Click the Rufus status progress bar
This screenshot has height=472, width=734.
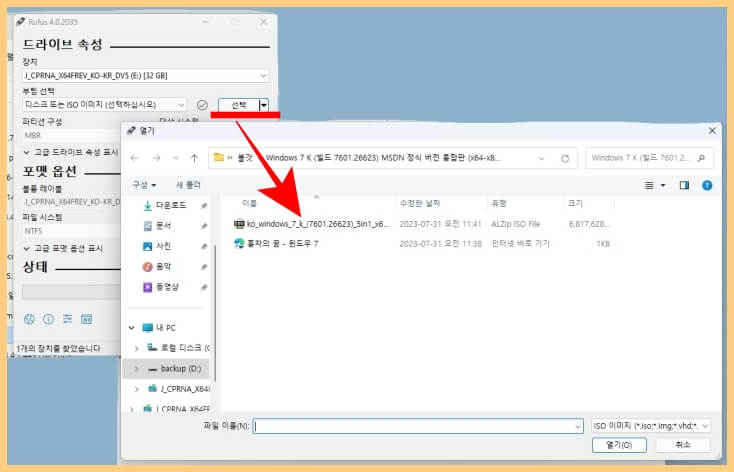(71, 292)
